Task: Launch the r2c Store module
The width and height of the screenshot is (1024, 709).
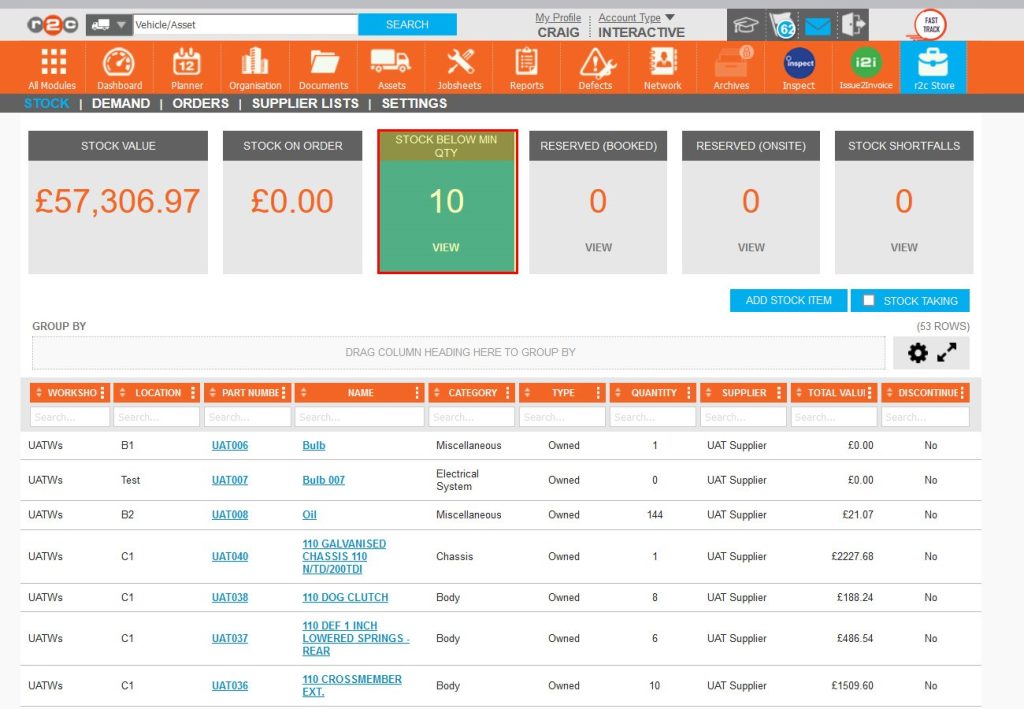Action: coord(933,68)
